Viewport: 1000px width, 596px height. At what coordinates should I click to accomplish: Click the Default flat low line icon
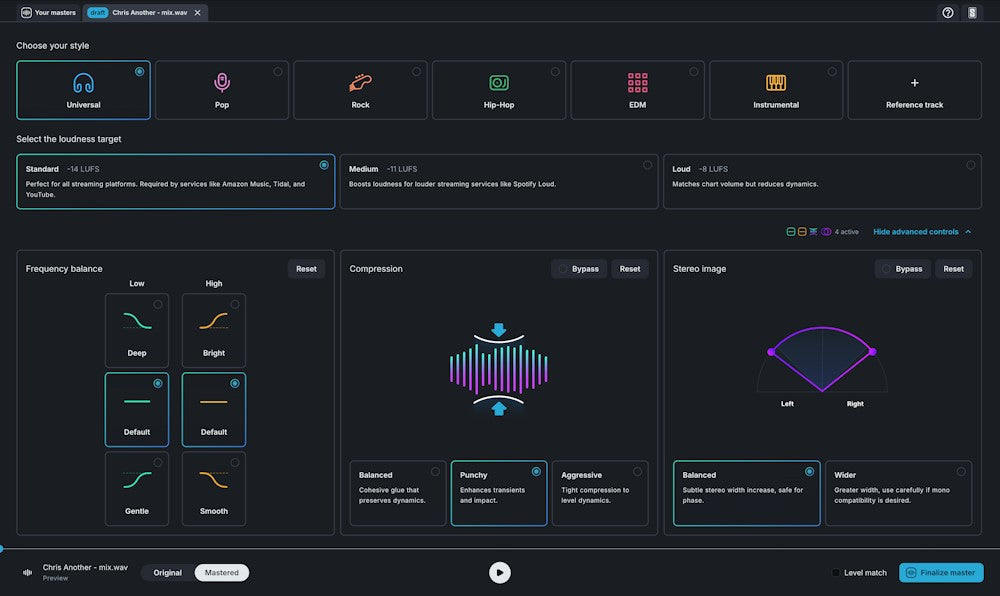coord(136,402)
